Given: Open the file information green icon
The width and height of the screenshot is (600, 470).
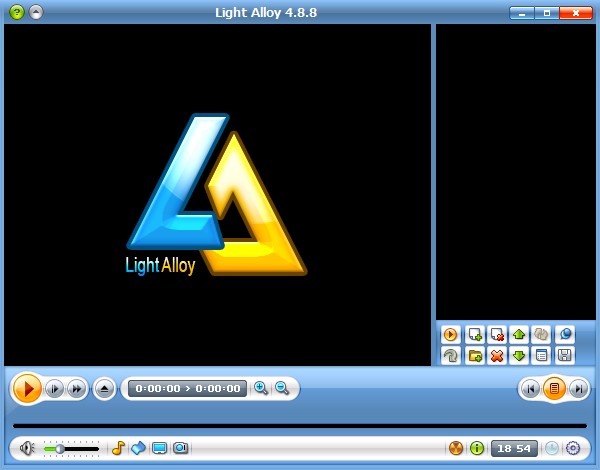Looking at the screenshot, I should pyautogui.click(x=477, y=448).
